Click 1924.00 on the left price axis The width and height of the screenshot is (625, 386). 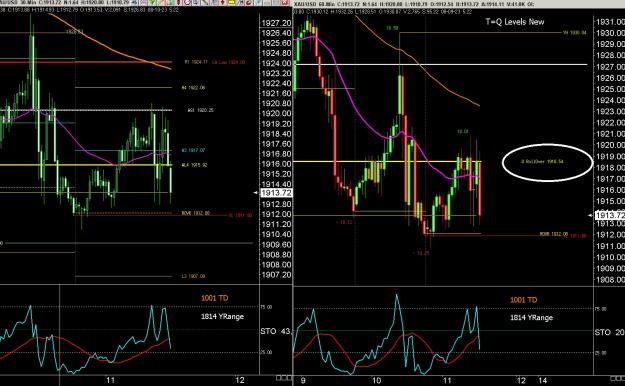tap(276, 63)
